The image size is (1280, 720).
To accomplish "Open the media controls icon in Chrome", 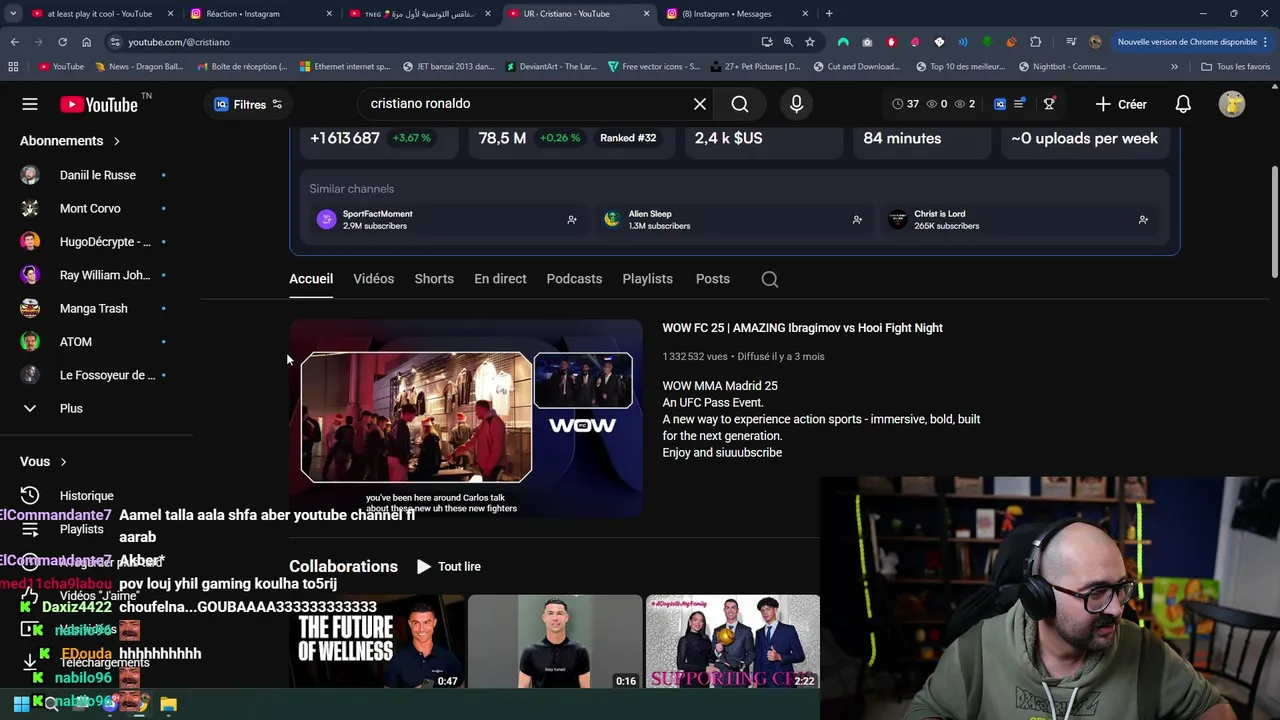I will click(x=1071, y=42).
